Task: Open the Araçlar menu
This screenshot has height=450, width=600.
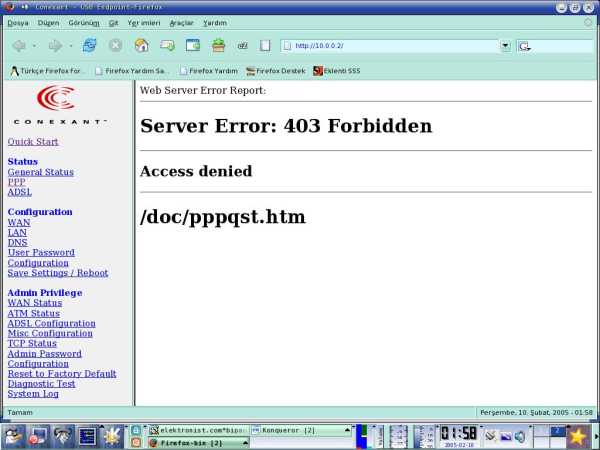Action: 180,22
